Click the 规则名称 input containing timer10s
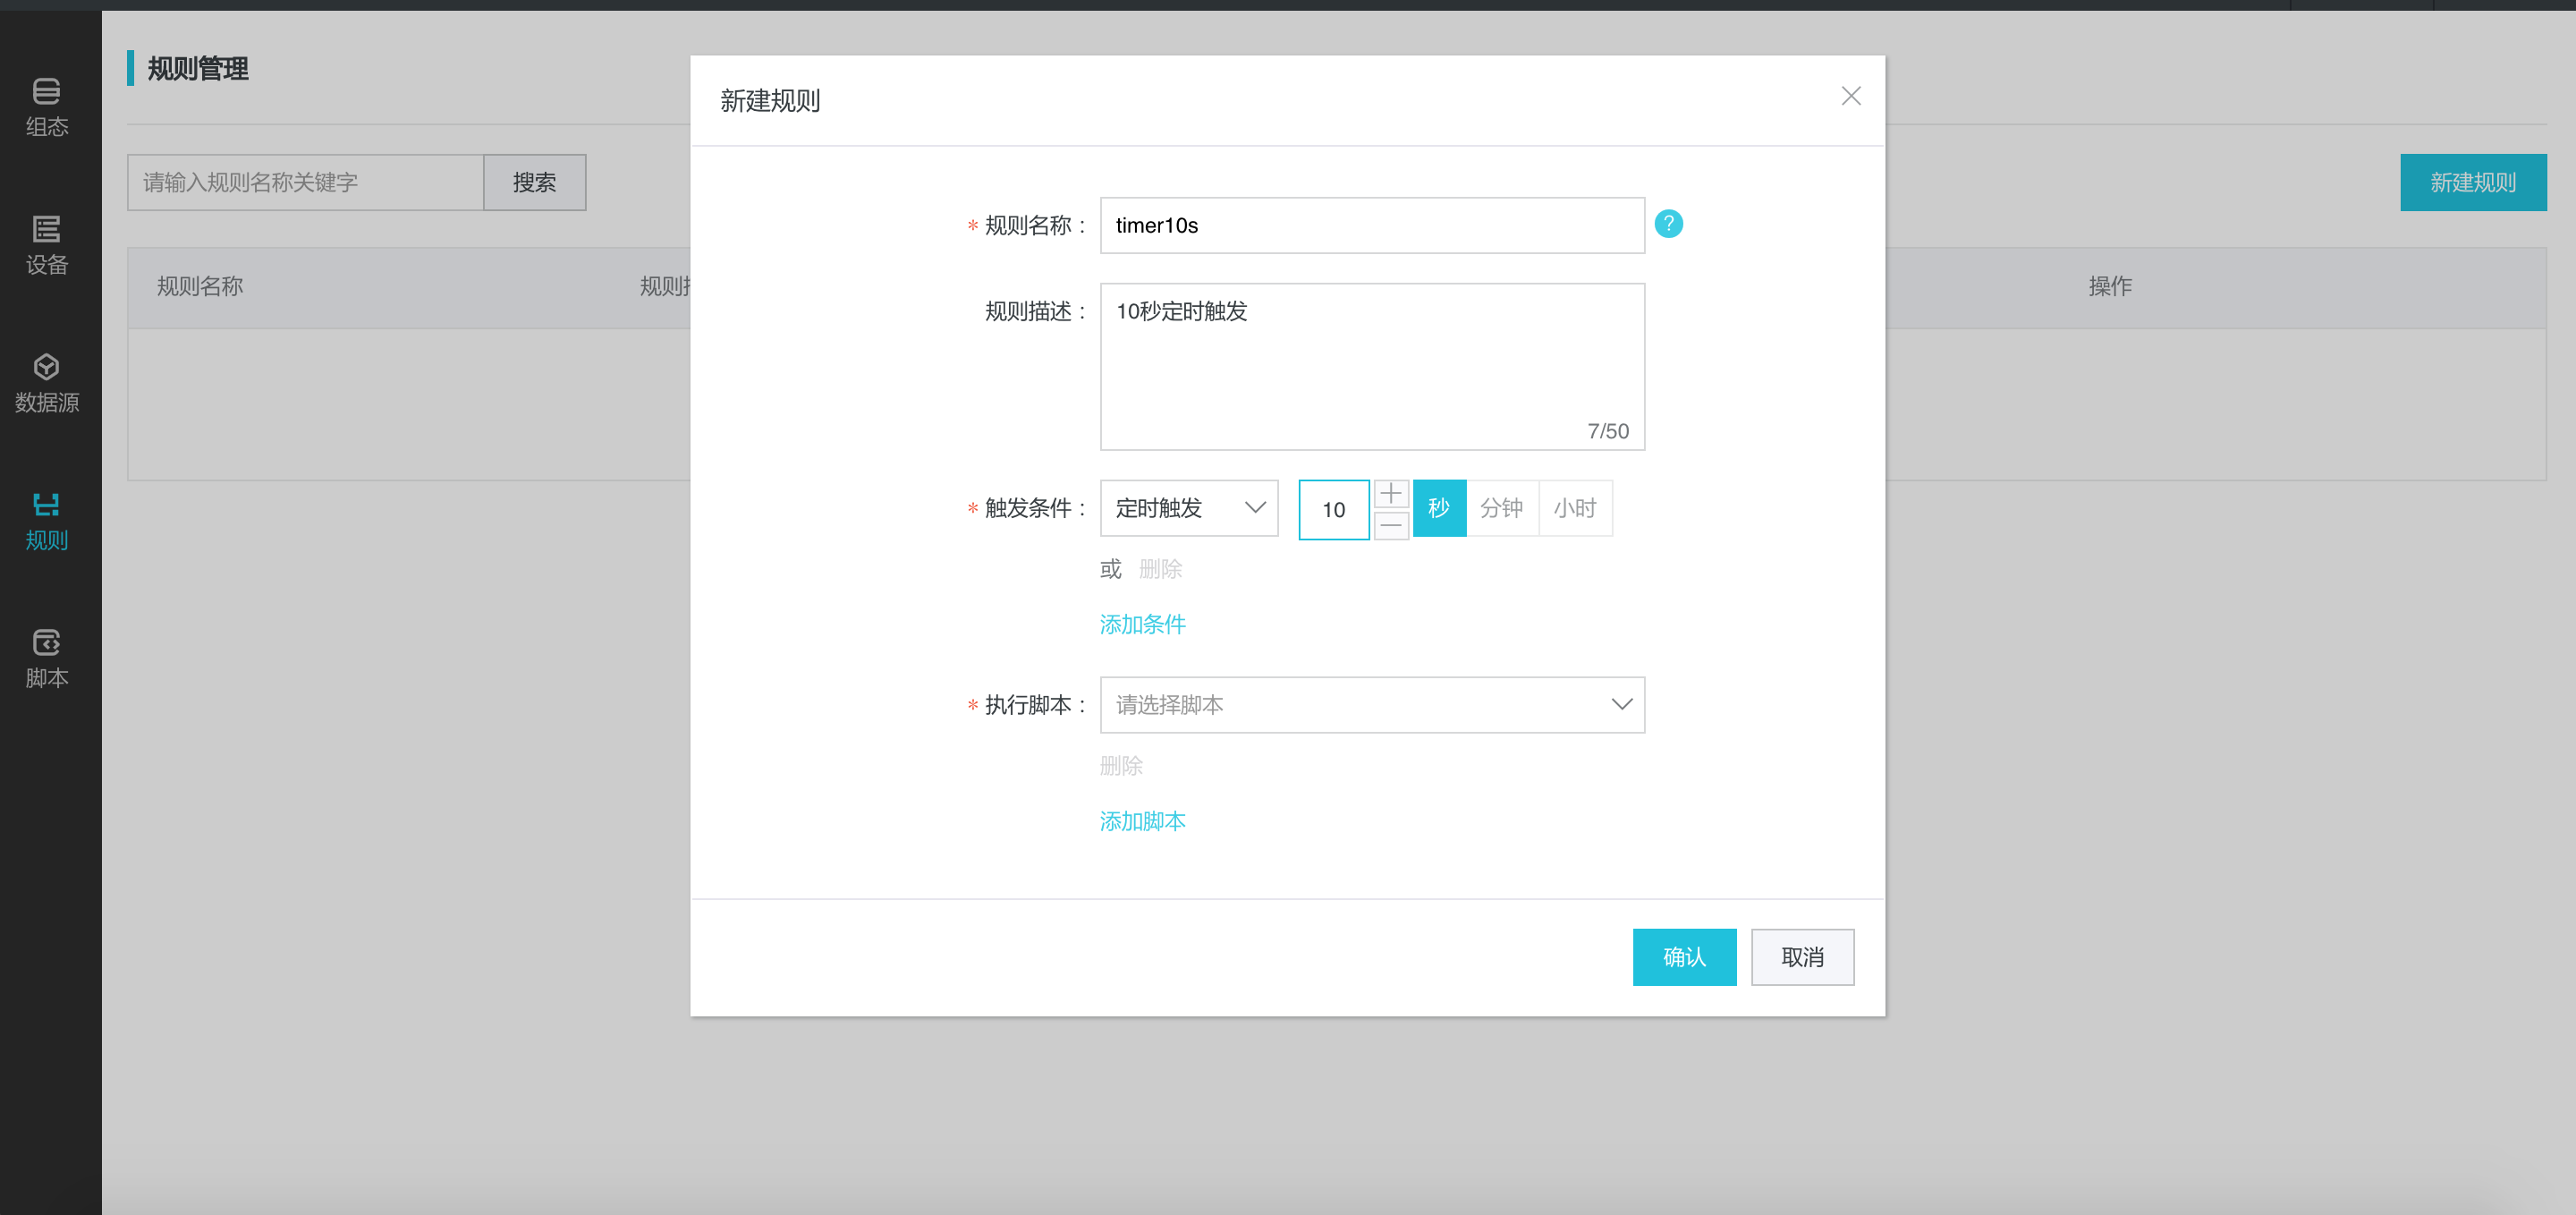 pyautogui.click(x=1371, y=225)
